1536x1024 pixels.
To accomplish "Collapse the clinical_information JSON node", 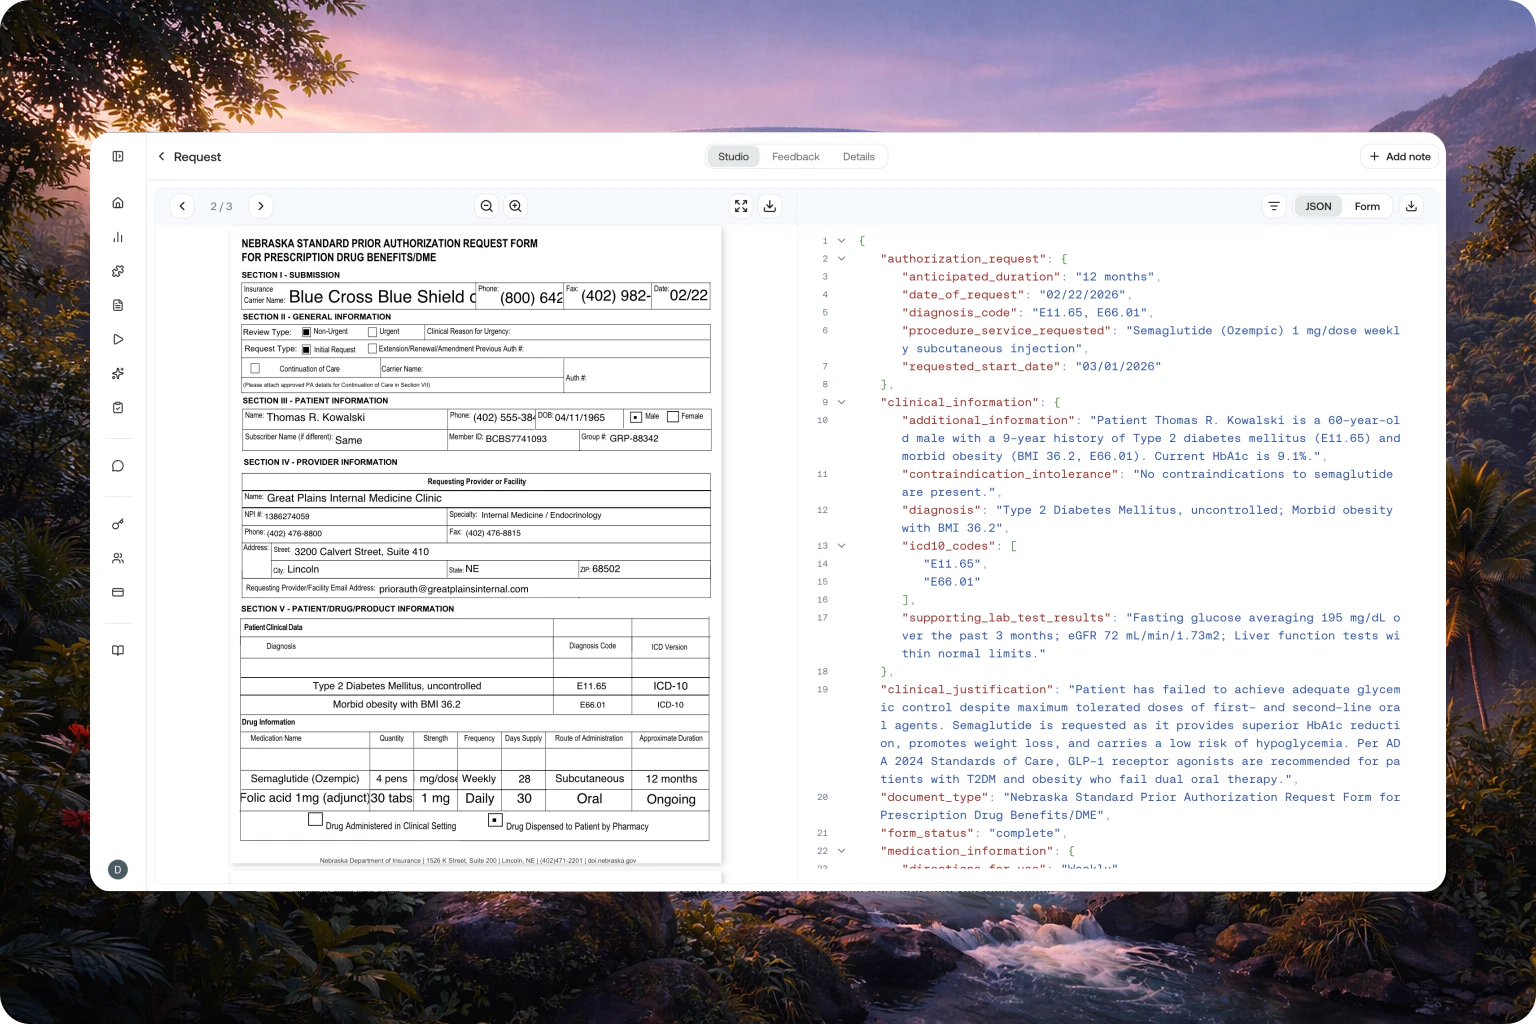I will pyautogui.click(x=842, y=402).
